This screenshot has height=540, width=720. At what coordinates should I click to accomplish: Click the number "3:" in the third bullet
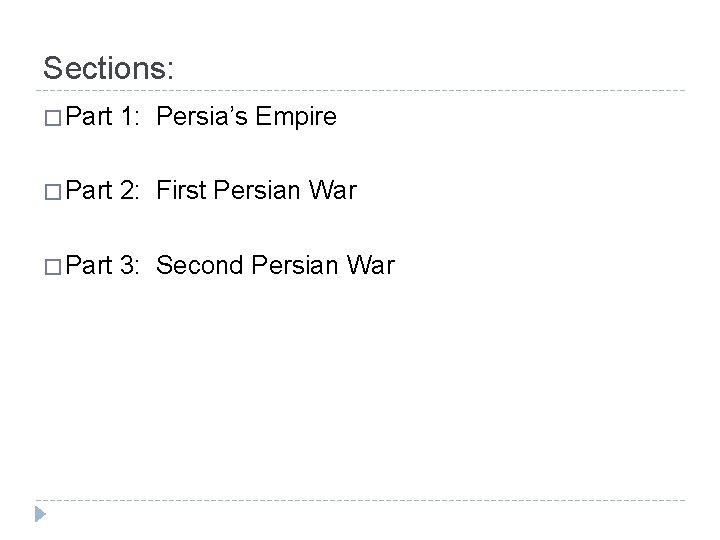pyautogui.click(x=129, y=265)
